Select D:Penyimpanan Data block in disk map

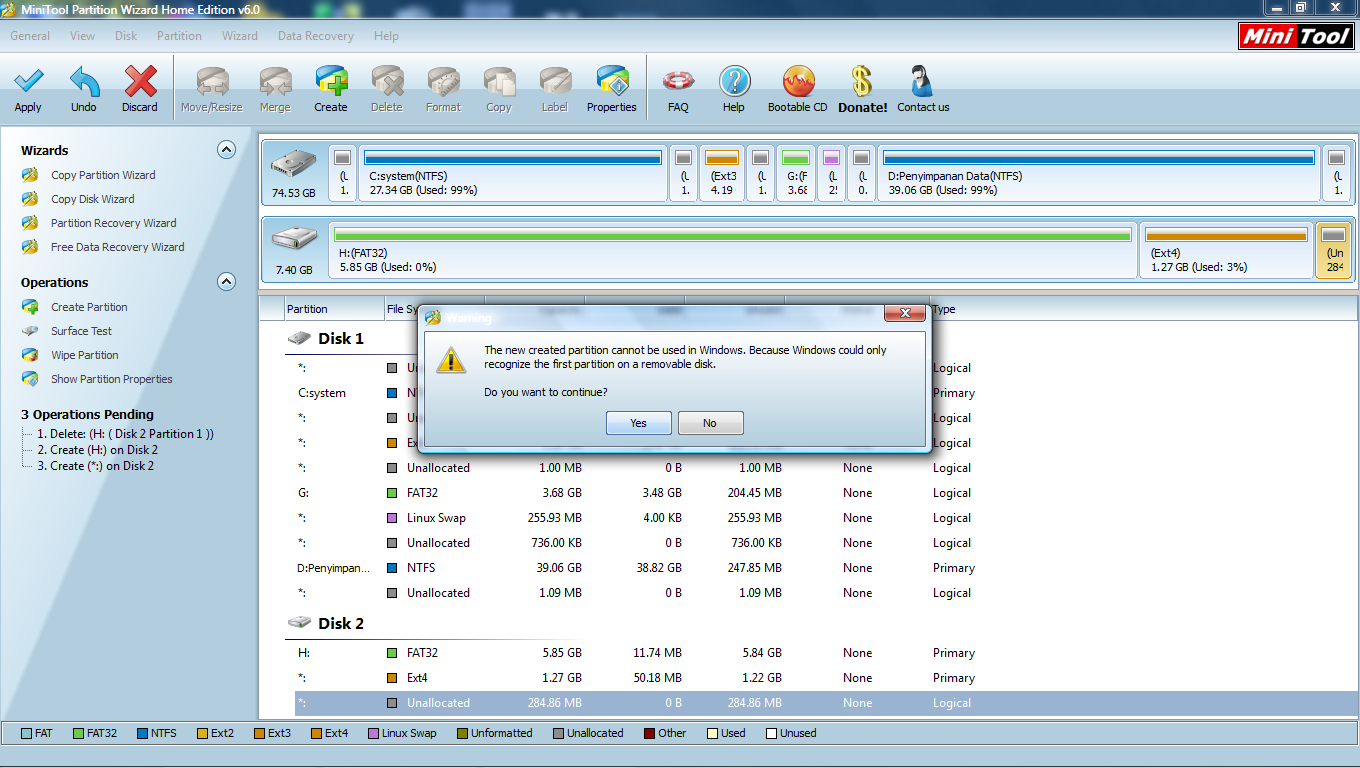point(1099,173)
